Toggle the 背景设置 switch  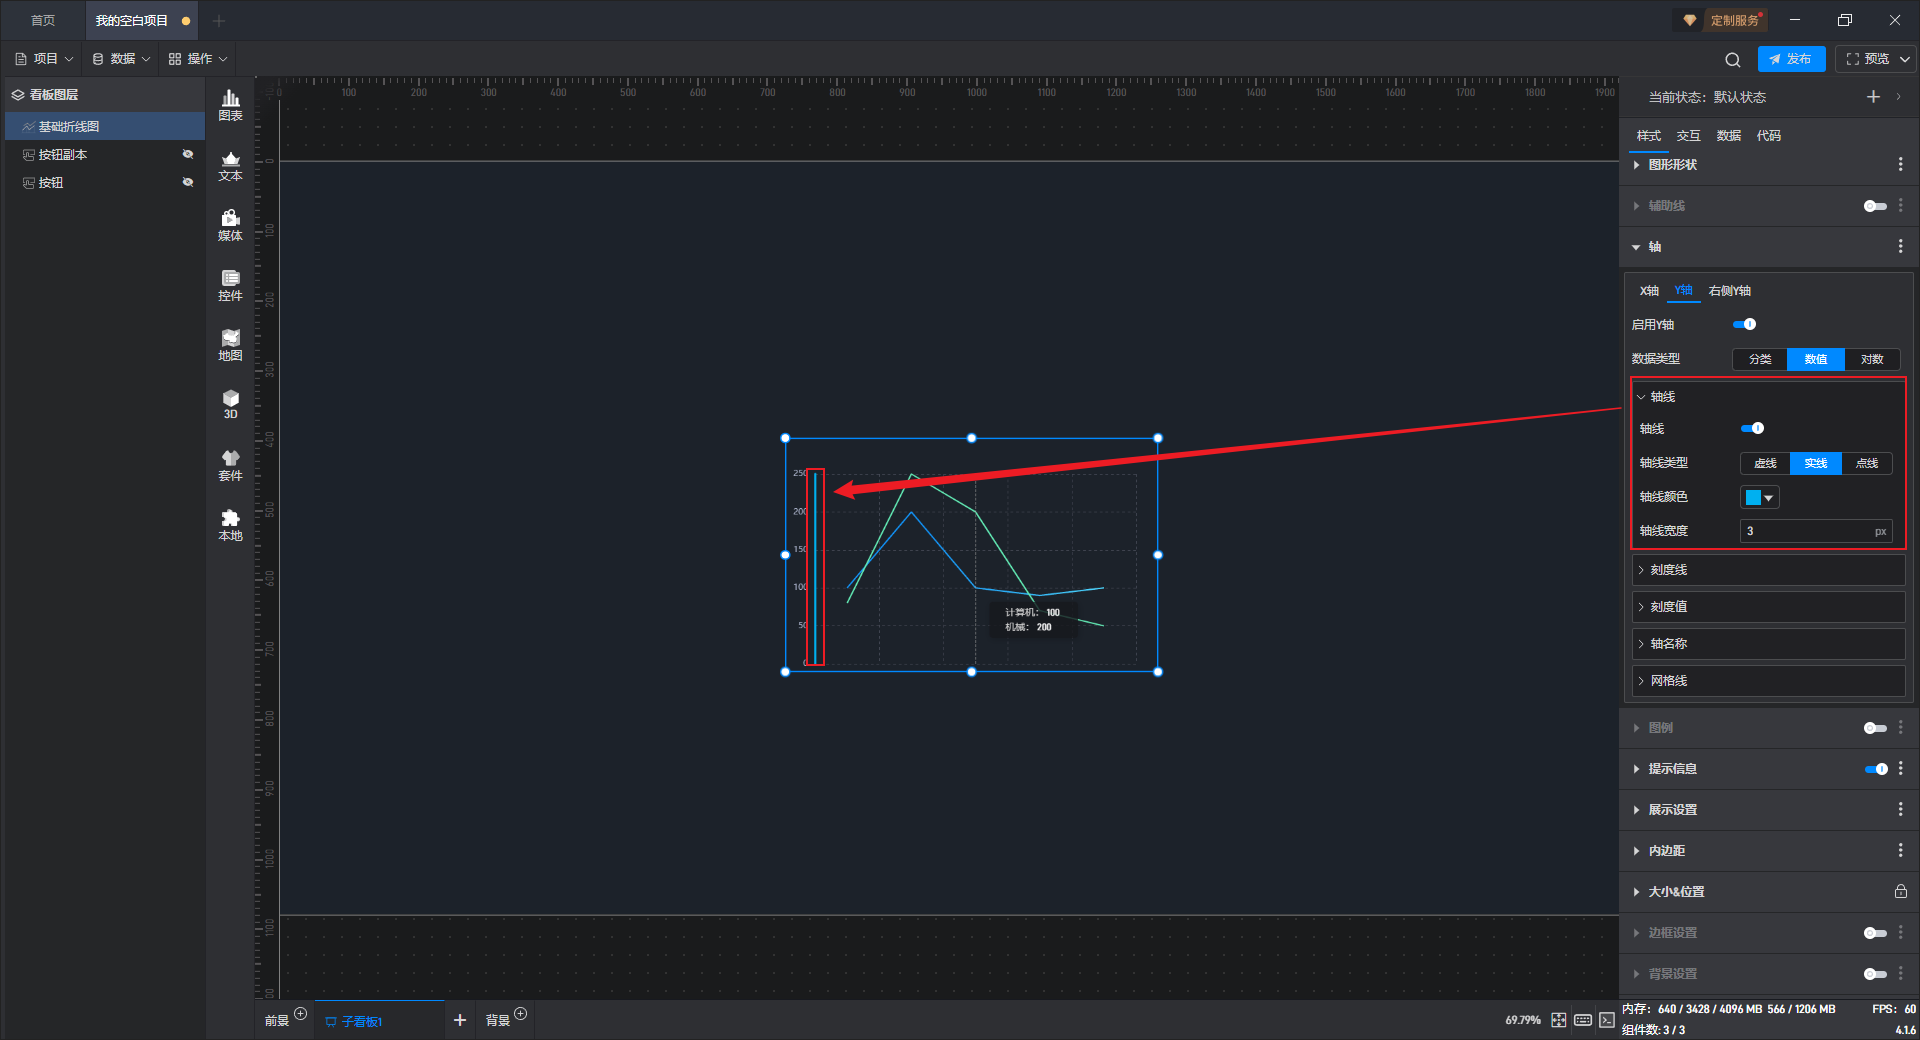1875,974
